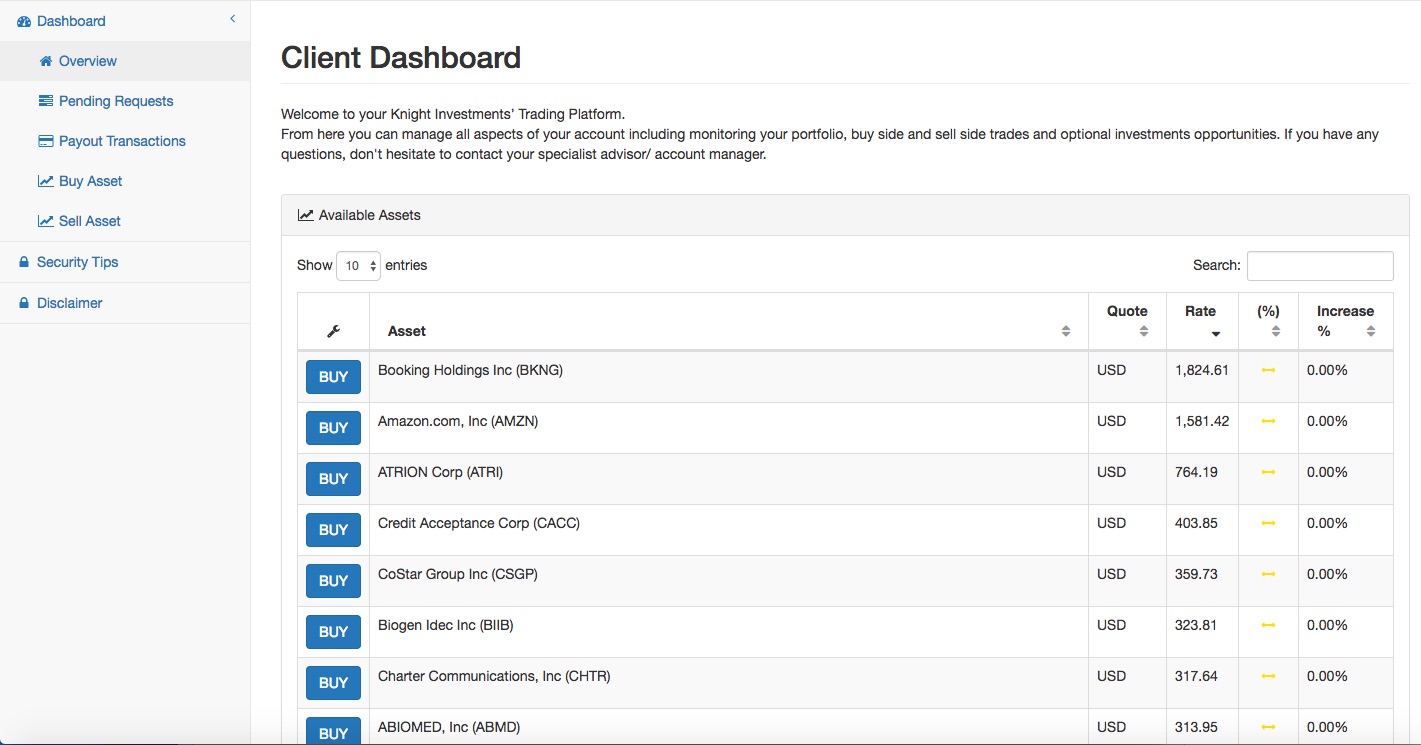The height and width of the screenshot is (745, 1421).
Task: Go to Overview page
Action: 125,61
